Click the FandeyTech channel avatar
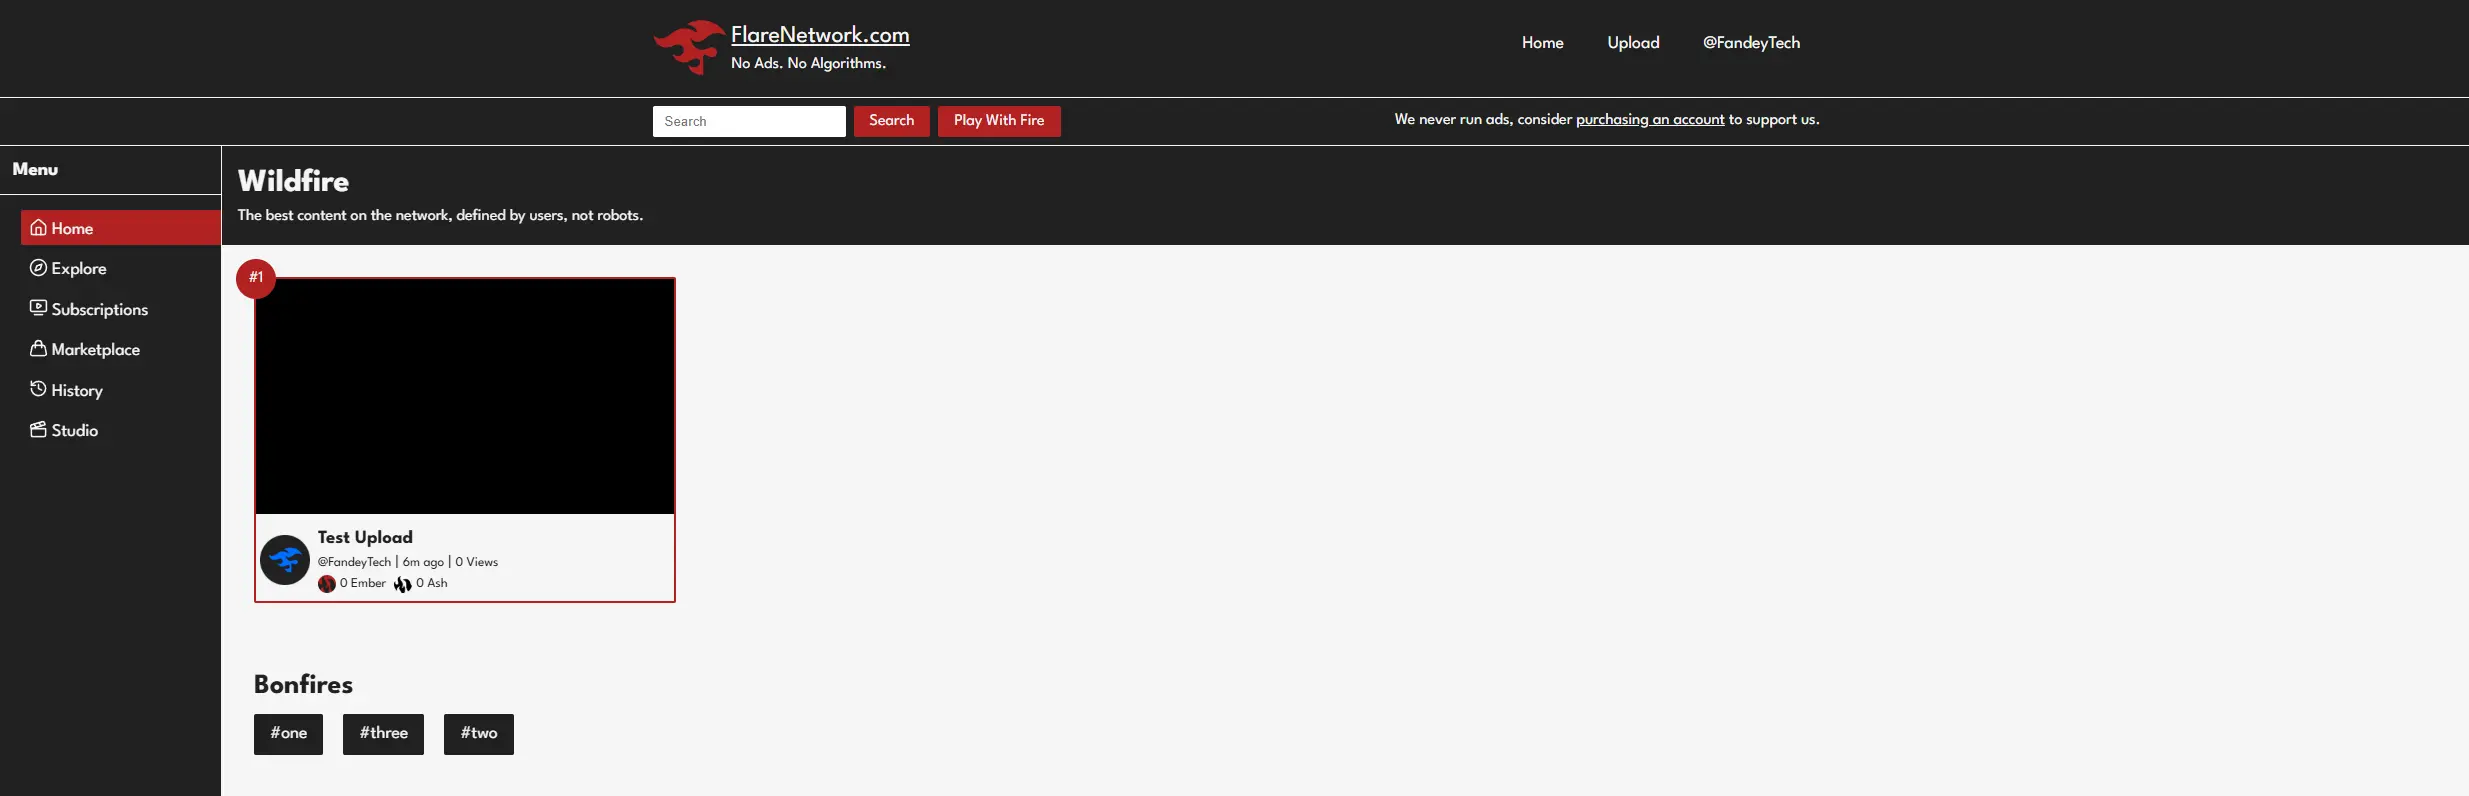 (x=285, y=560)
